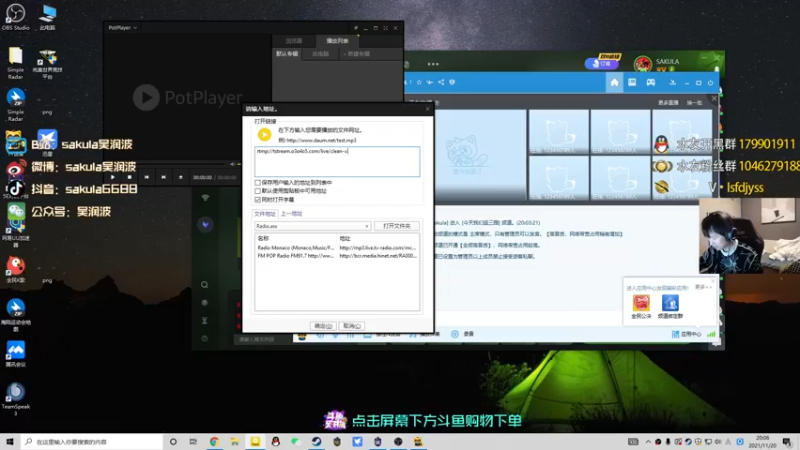800x450 pixels.
Task: Open Chrome from the taskbar
Action: (214, 441)
